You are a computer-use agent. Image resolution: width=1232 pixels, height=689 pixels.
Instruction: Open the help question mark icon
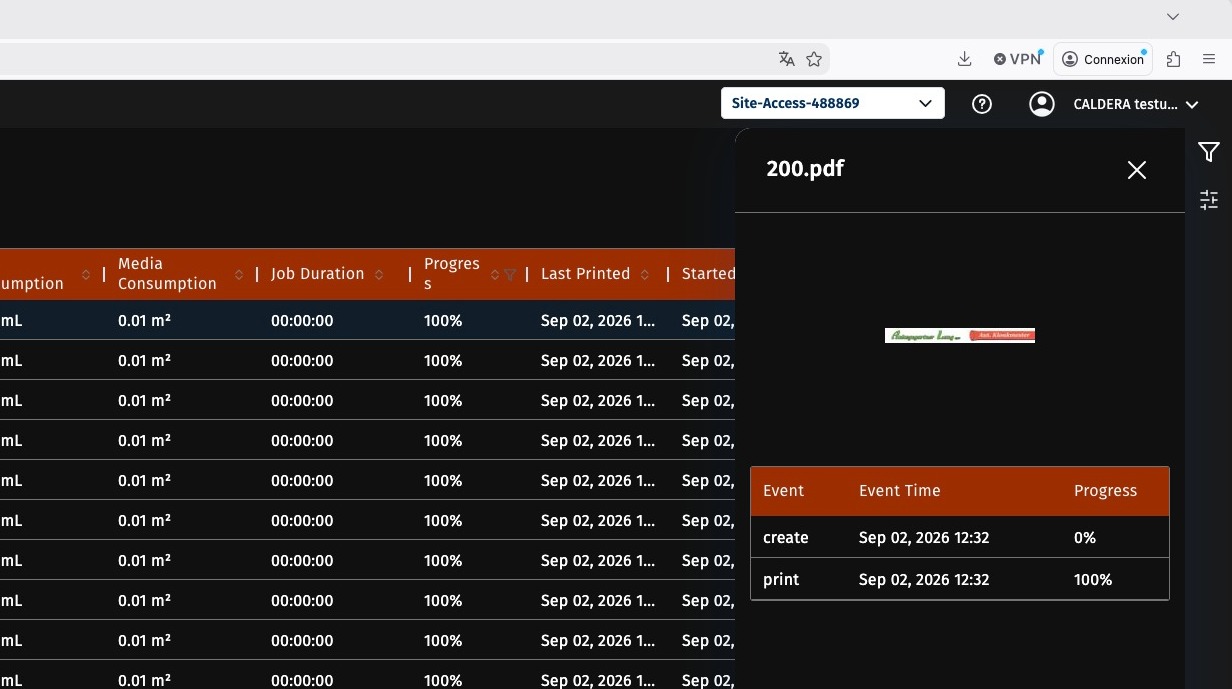(x=982, y=104)
